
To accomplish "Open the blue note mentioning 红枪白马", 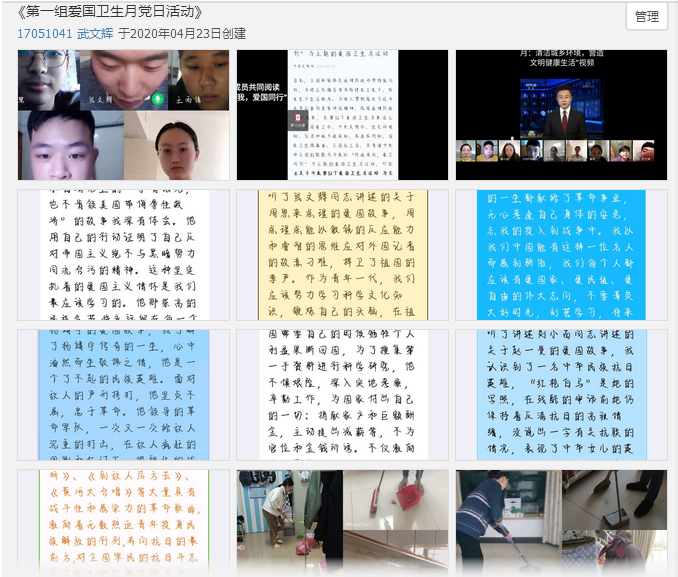I will pyautogui.click(x=561, y=395).
